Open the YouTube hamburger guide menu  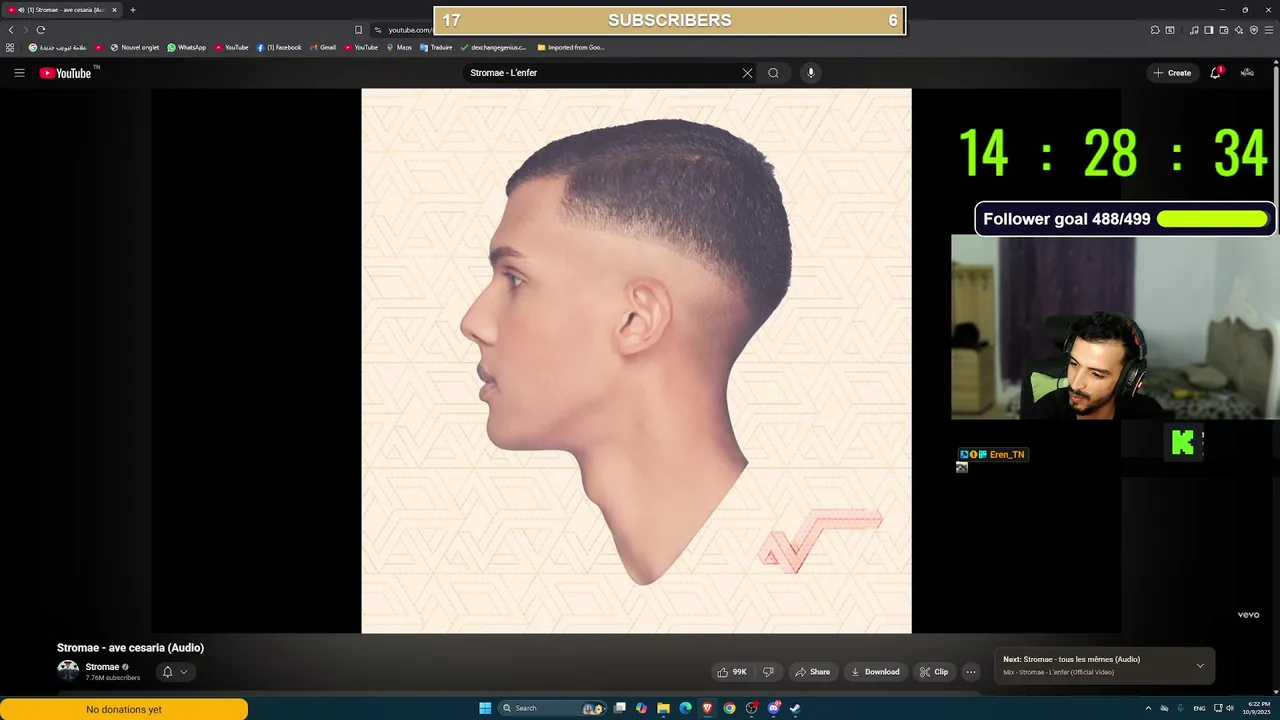19,73
